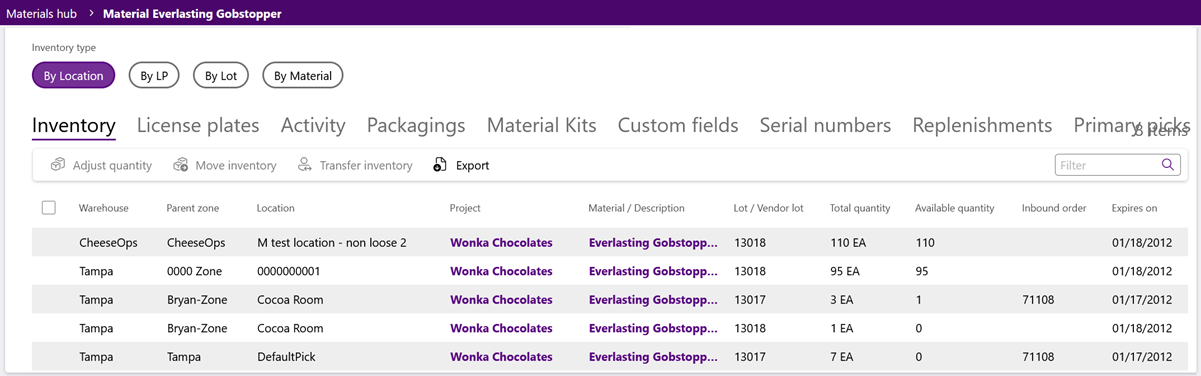Screen dimensions: 1201x376
Task: Click the Material Everlasting Gobstopper breadcrumb title
Action: [192, 14]
